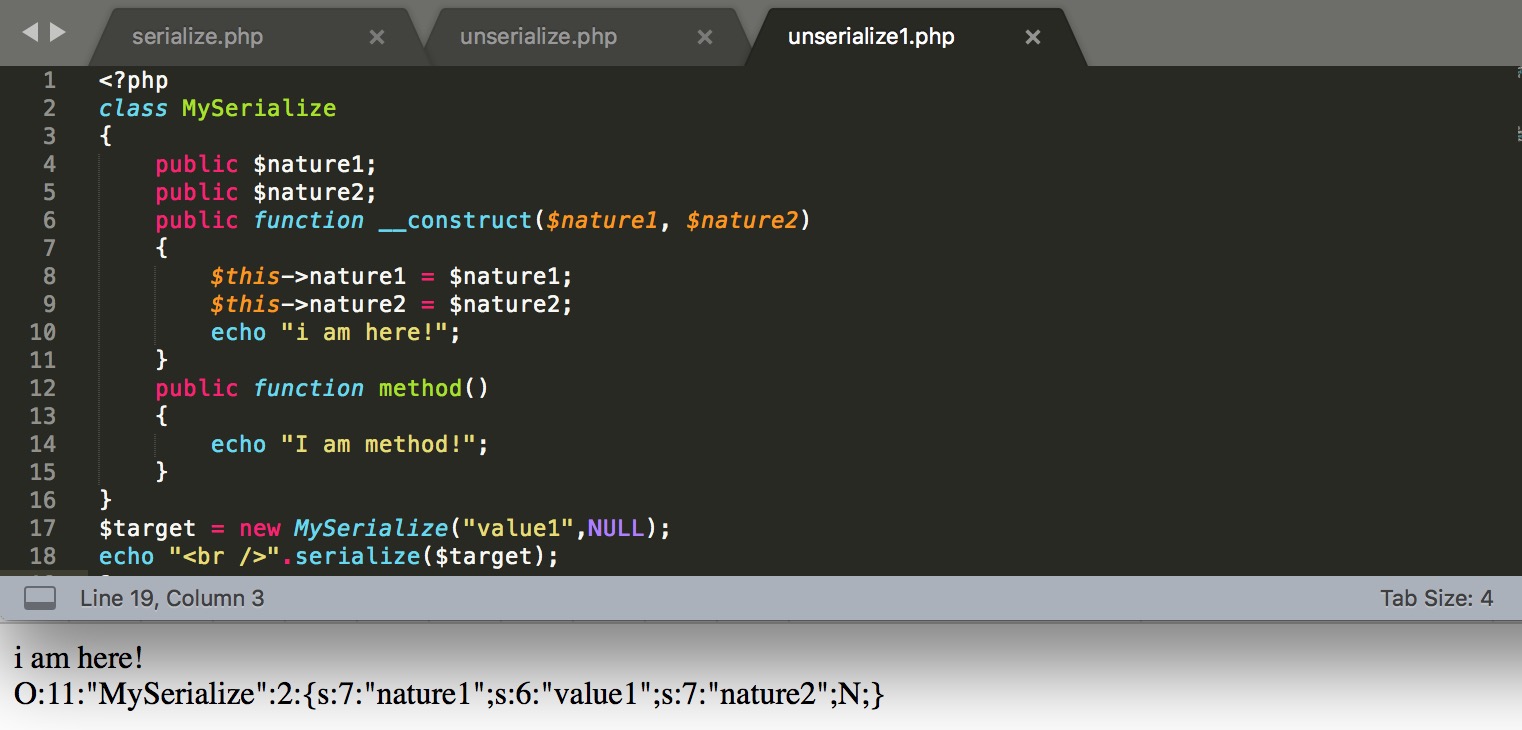Click the Line 19, Column 3 indicator
1522x730 pixels.
[x=172, y=599]
